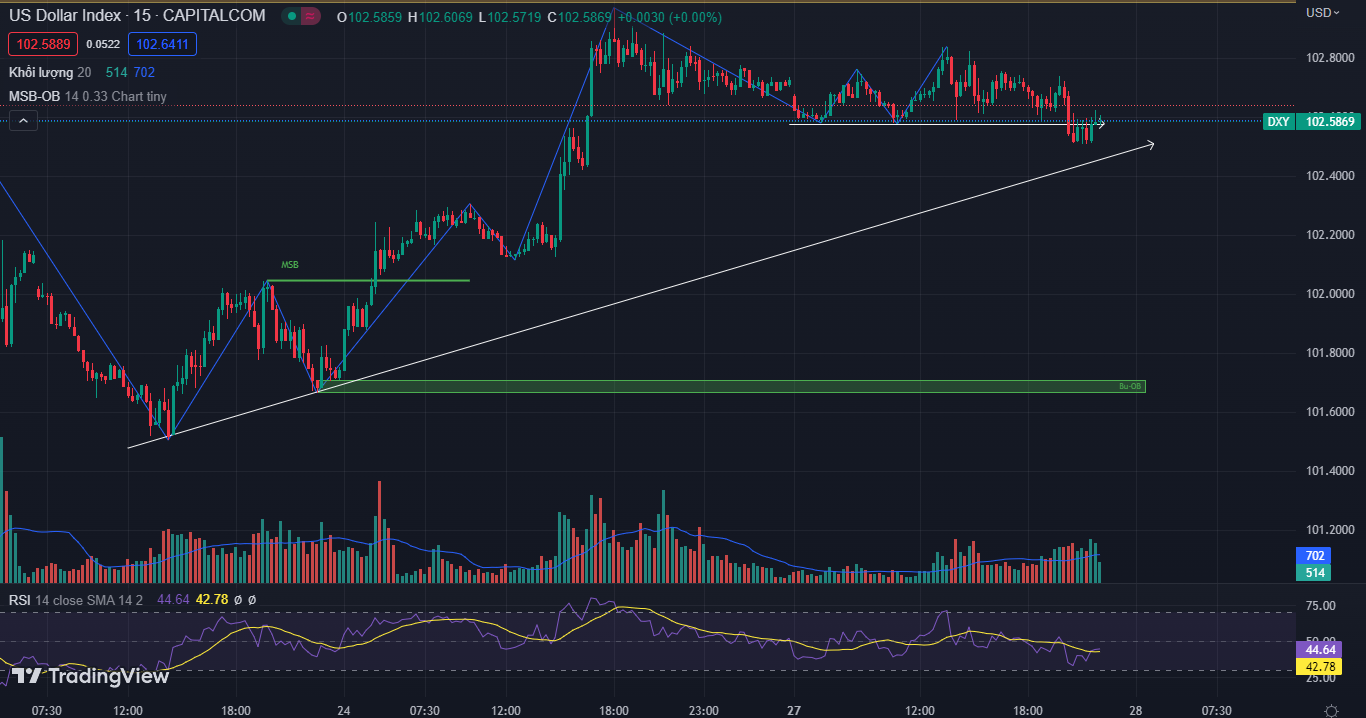Select the DXY price label on the price scale

(1279, 121)
